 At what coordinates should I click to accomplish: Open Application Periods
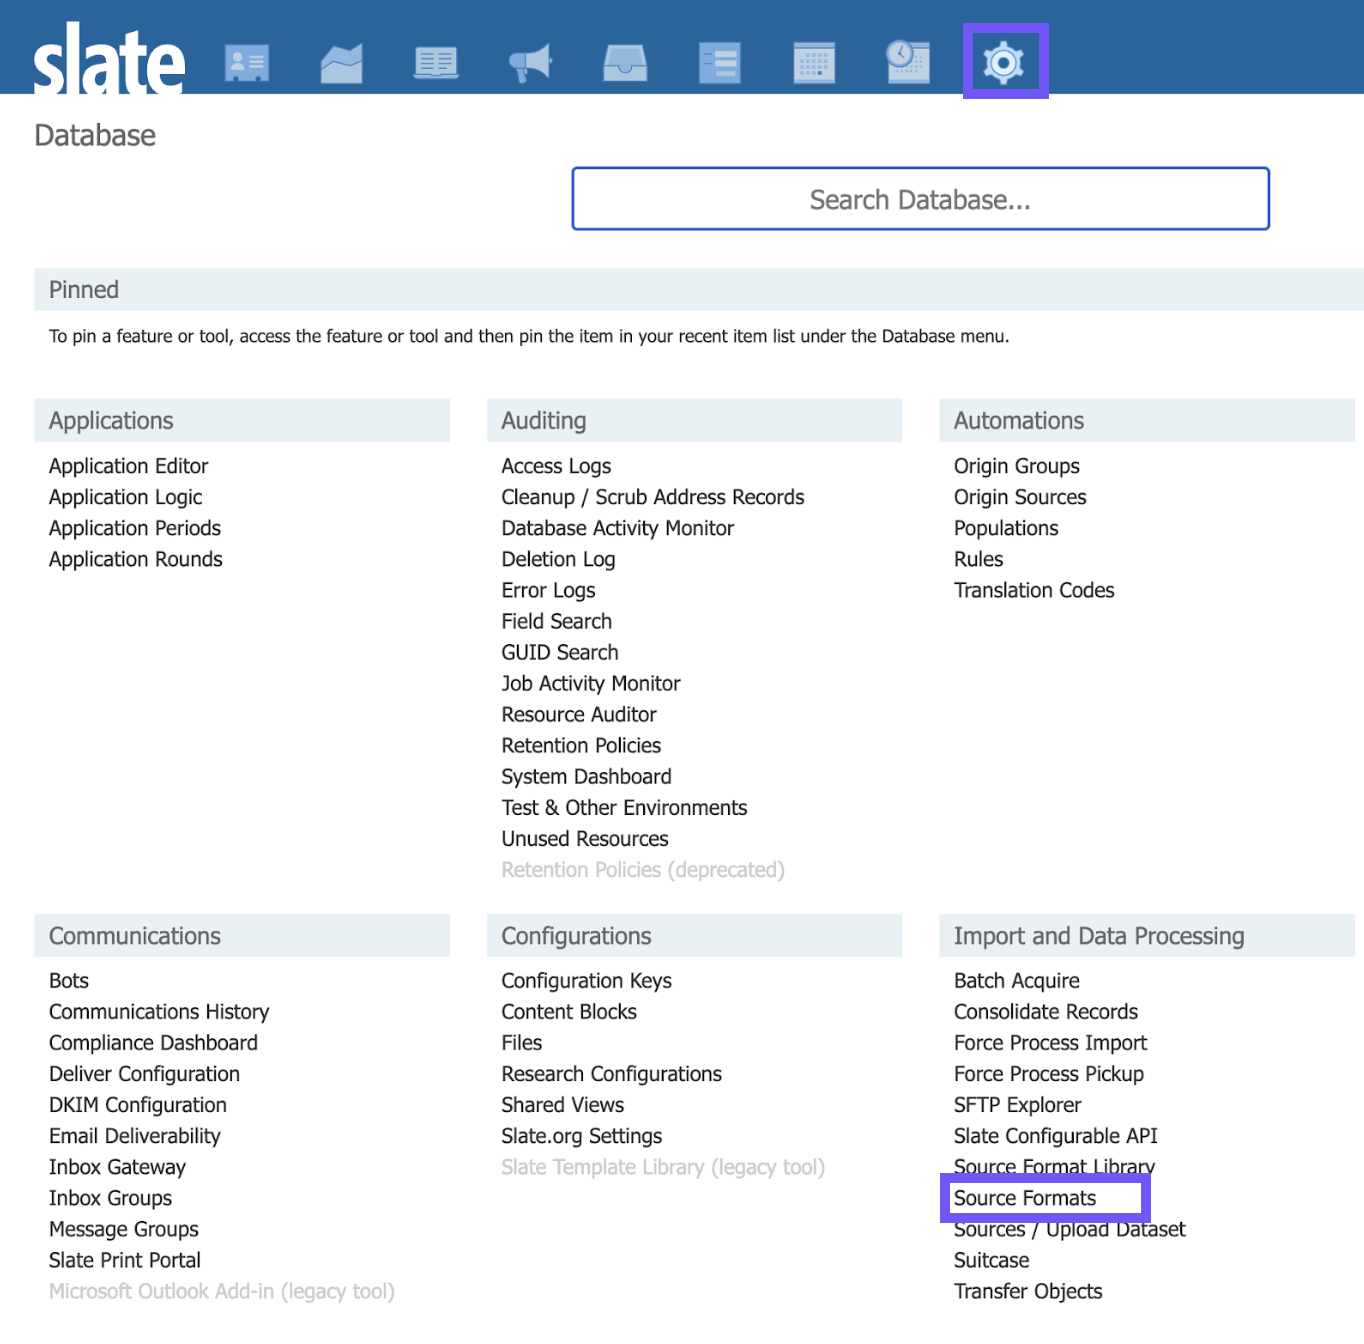(135, 528)
